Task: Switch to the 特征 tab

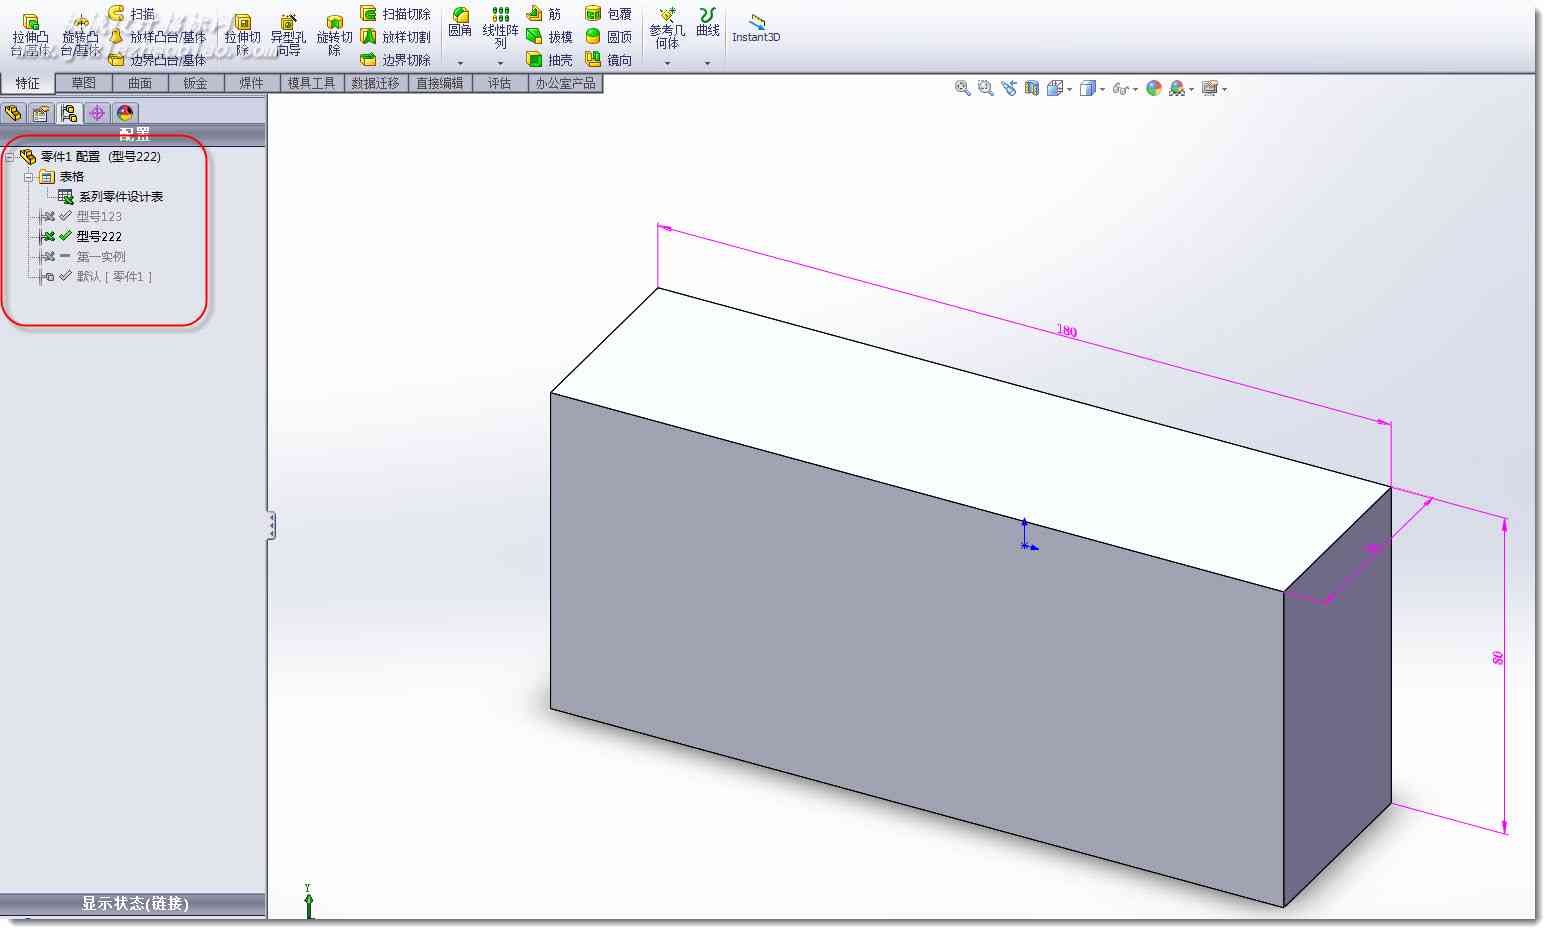Action: pyautogui.click(x=28, y=83)
